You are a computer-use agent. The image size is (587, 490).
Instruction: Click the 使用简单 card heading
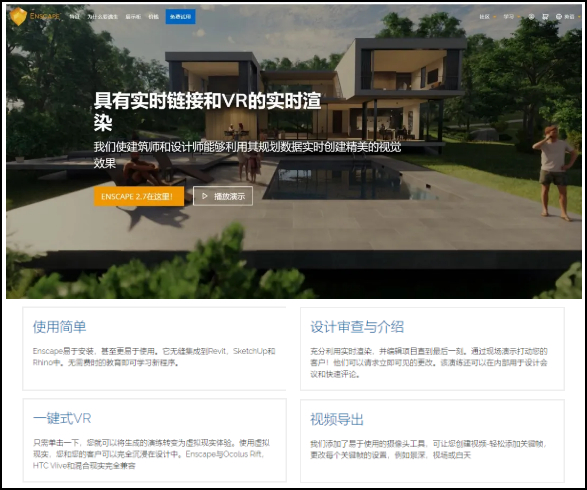60,327
